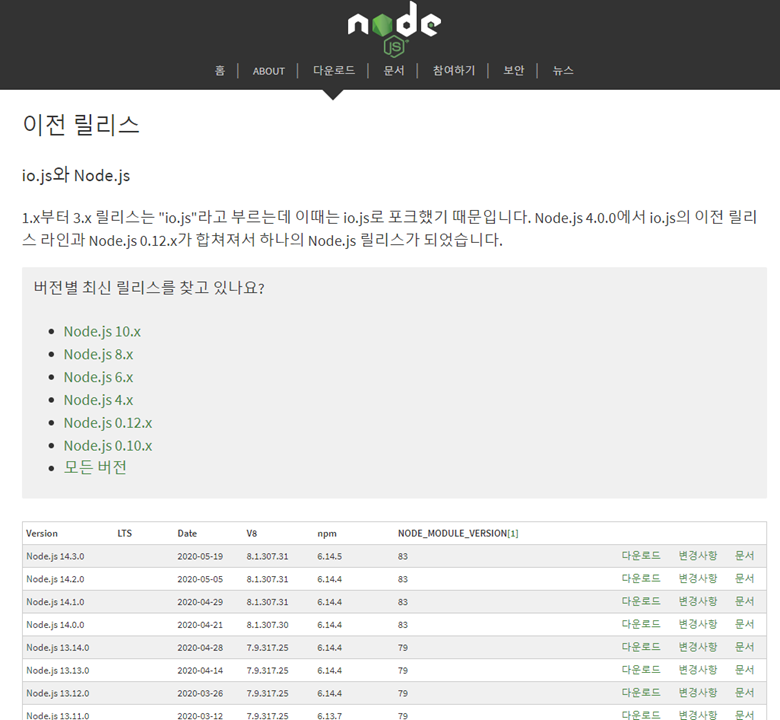This screenshot has height=720, width=780.
Task: Open 문서 for Node.js 14.0.0
Action: coord(745,624)
